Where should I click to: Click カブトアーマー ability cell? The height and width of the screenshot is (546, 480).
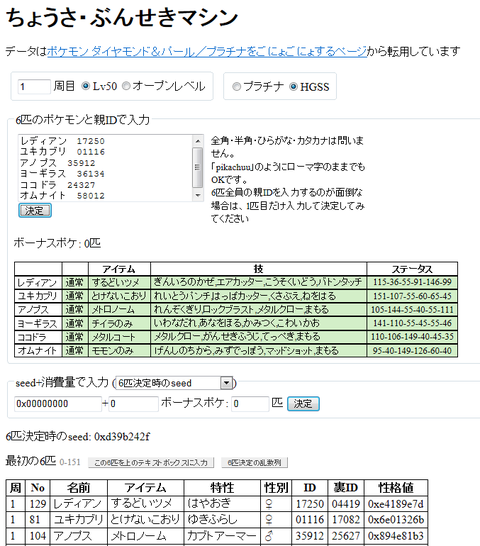point(222,536)
